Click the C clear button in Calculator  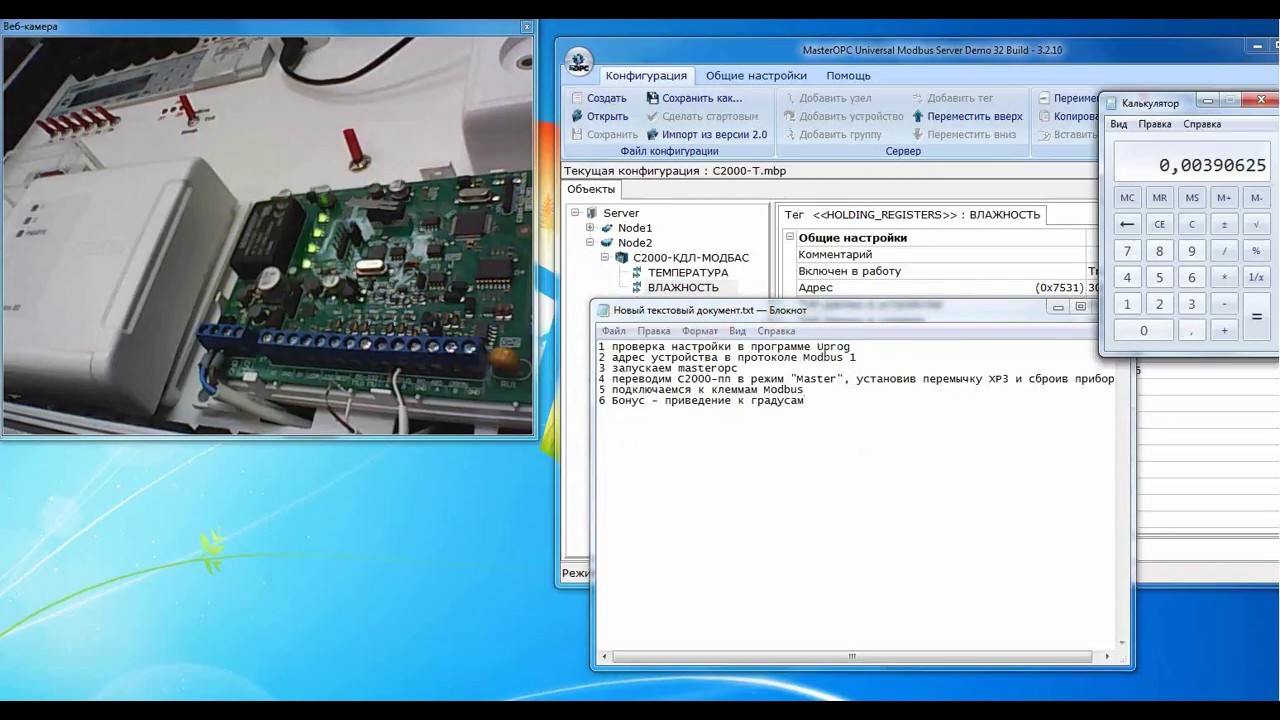pyautogui.click(x=1192, y=224)
